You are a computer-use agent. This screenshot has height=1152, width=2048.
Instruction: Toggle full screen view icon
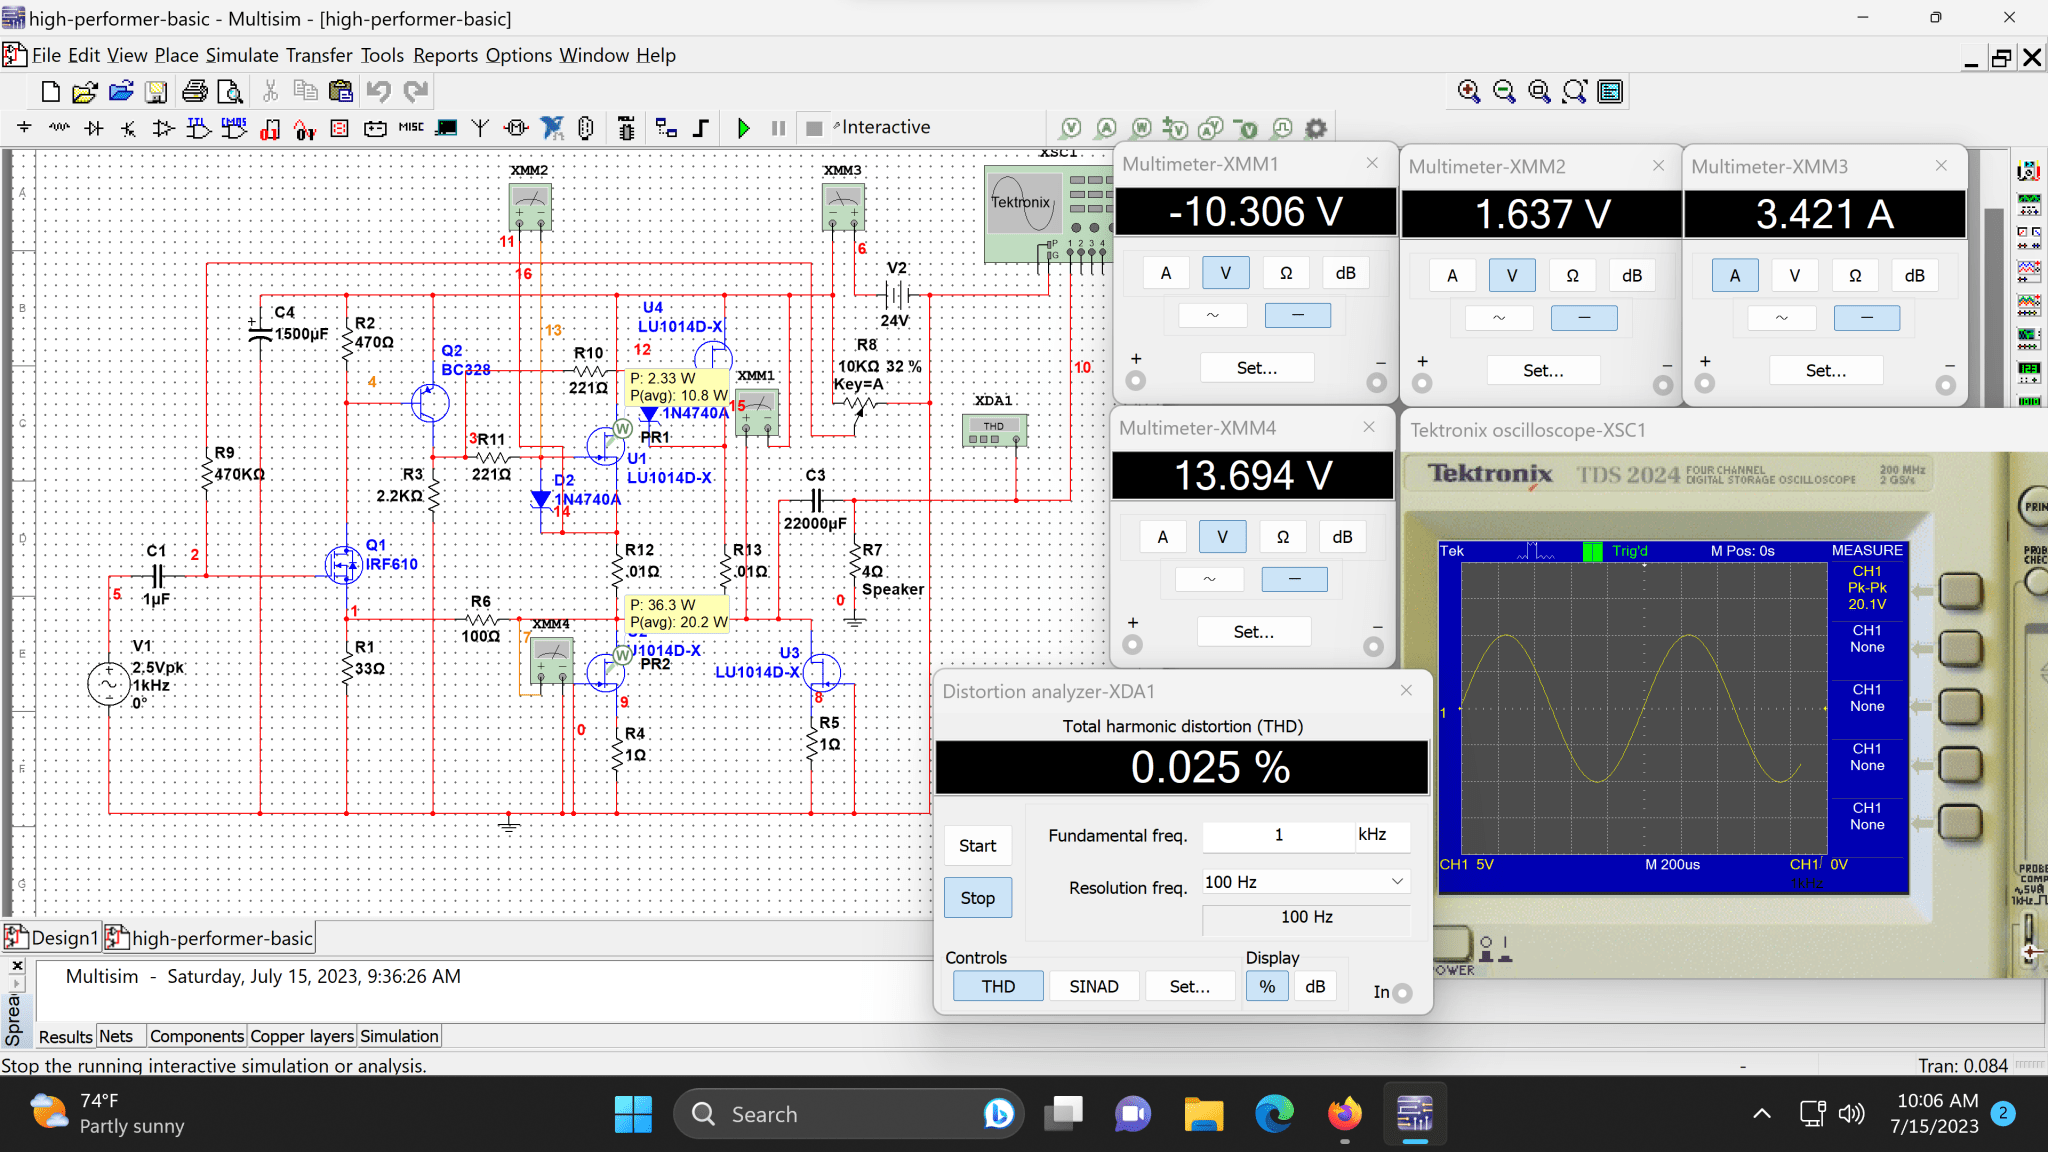pyautogui.click(x=1610, y=92)
